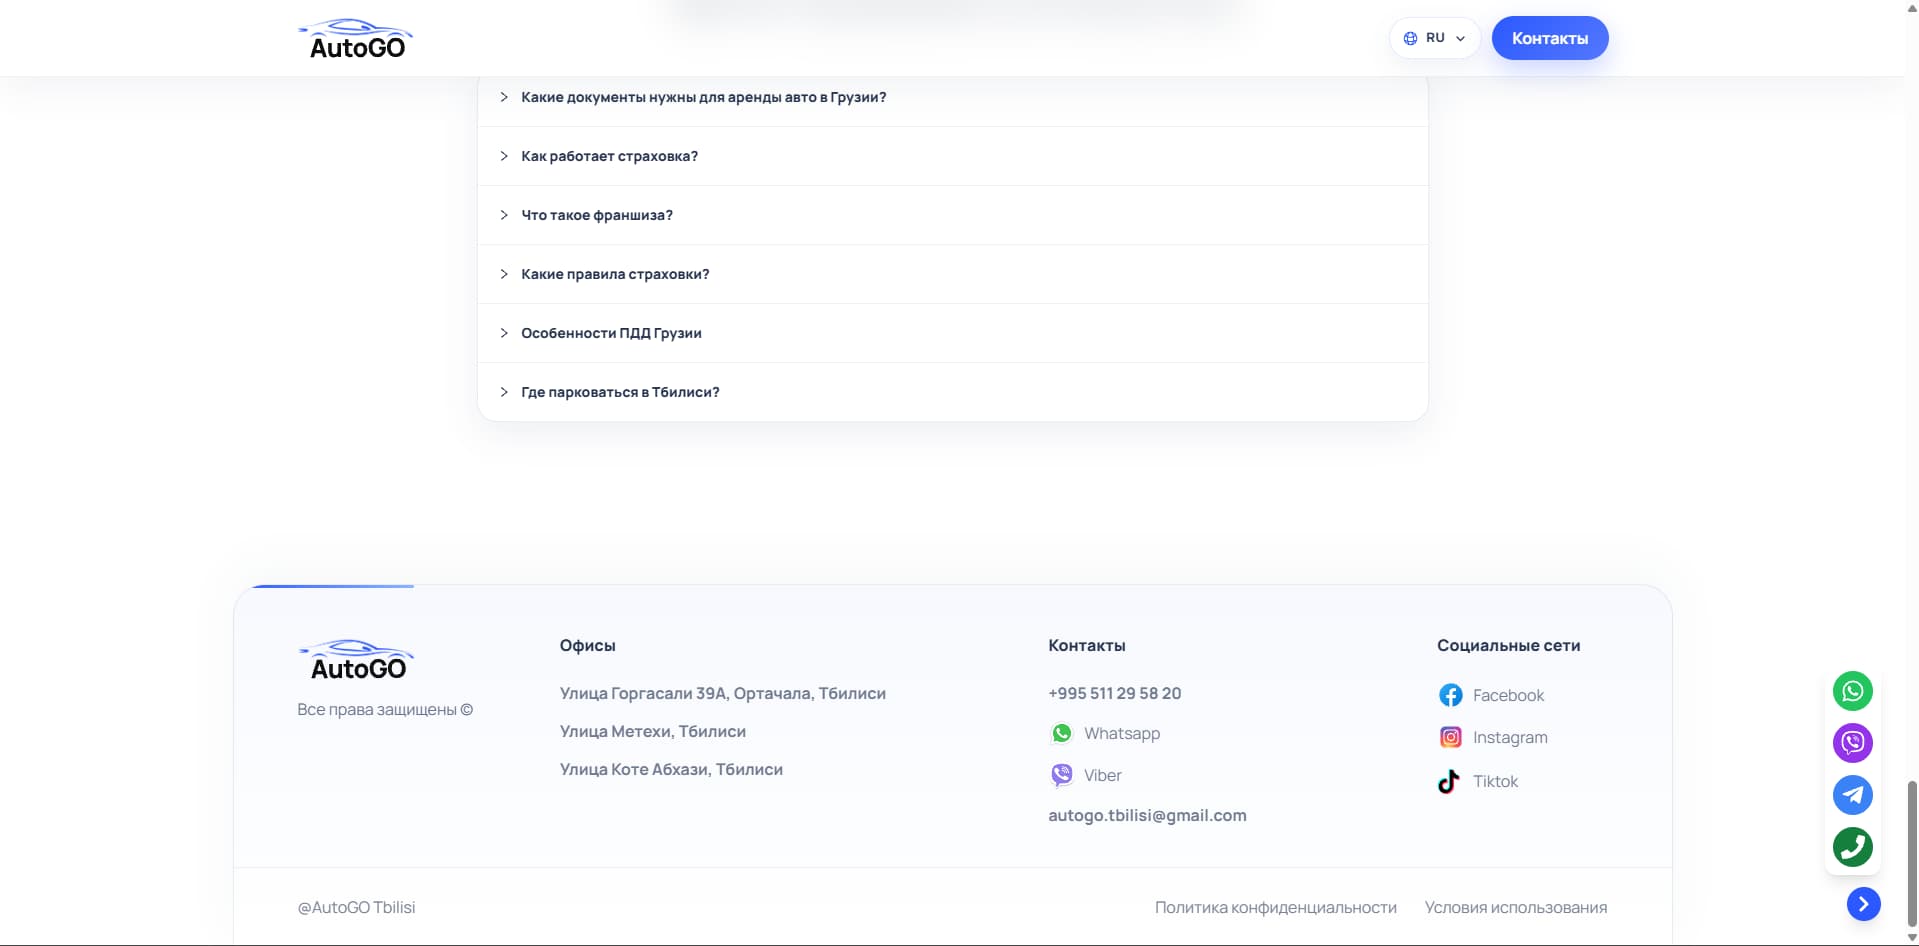Viewport: 1919px width, 946px height.
Task: Click the TikTok icon in the footer
Action: pos(1449,781)
